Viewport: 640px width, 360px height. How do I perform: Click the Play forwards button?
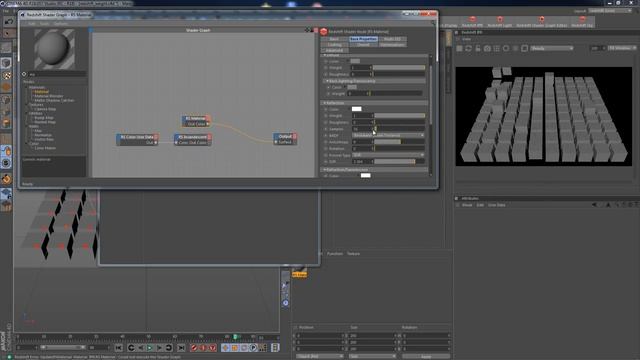(x=150, y=348)
